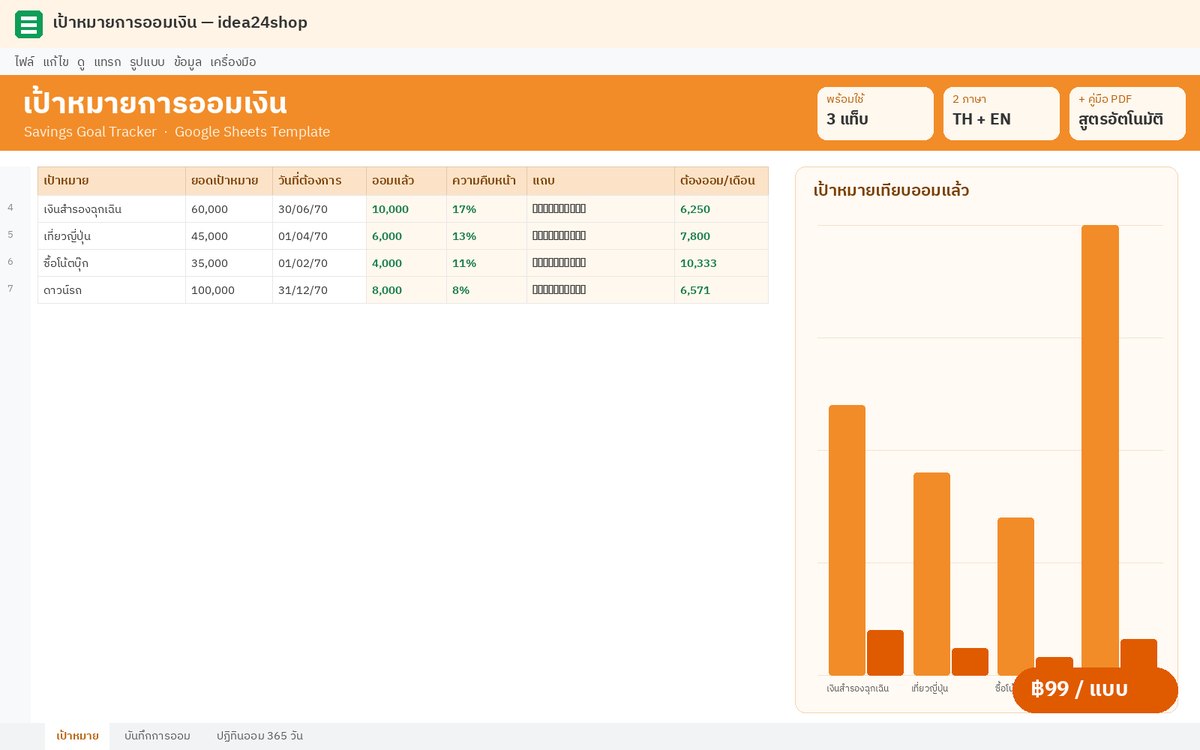Click the เที่ยวญี่ปุ่น goal cell
The width and height of the screenshot is (1200, 750).
[112, 236]
